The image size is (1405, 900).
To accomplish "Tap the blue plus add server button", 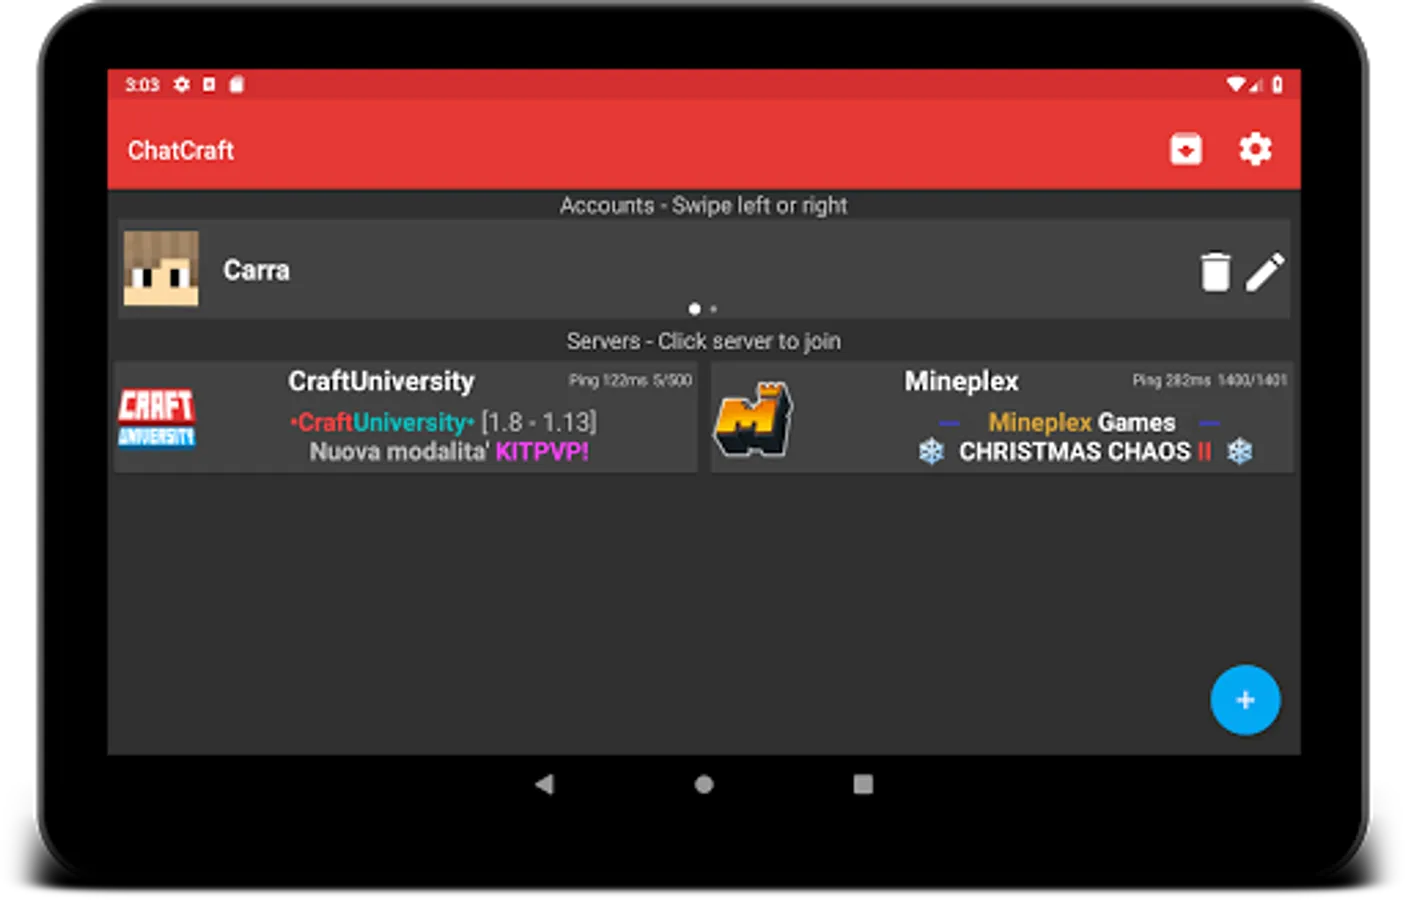I will click(1245, 700).
